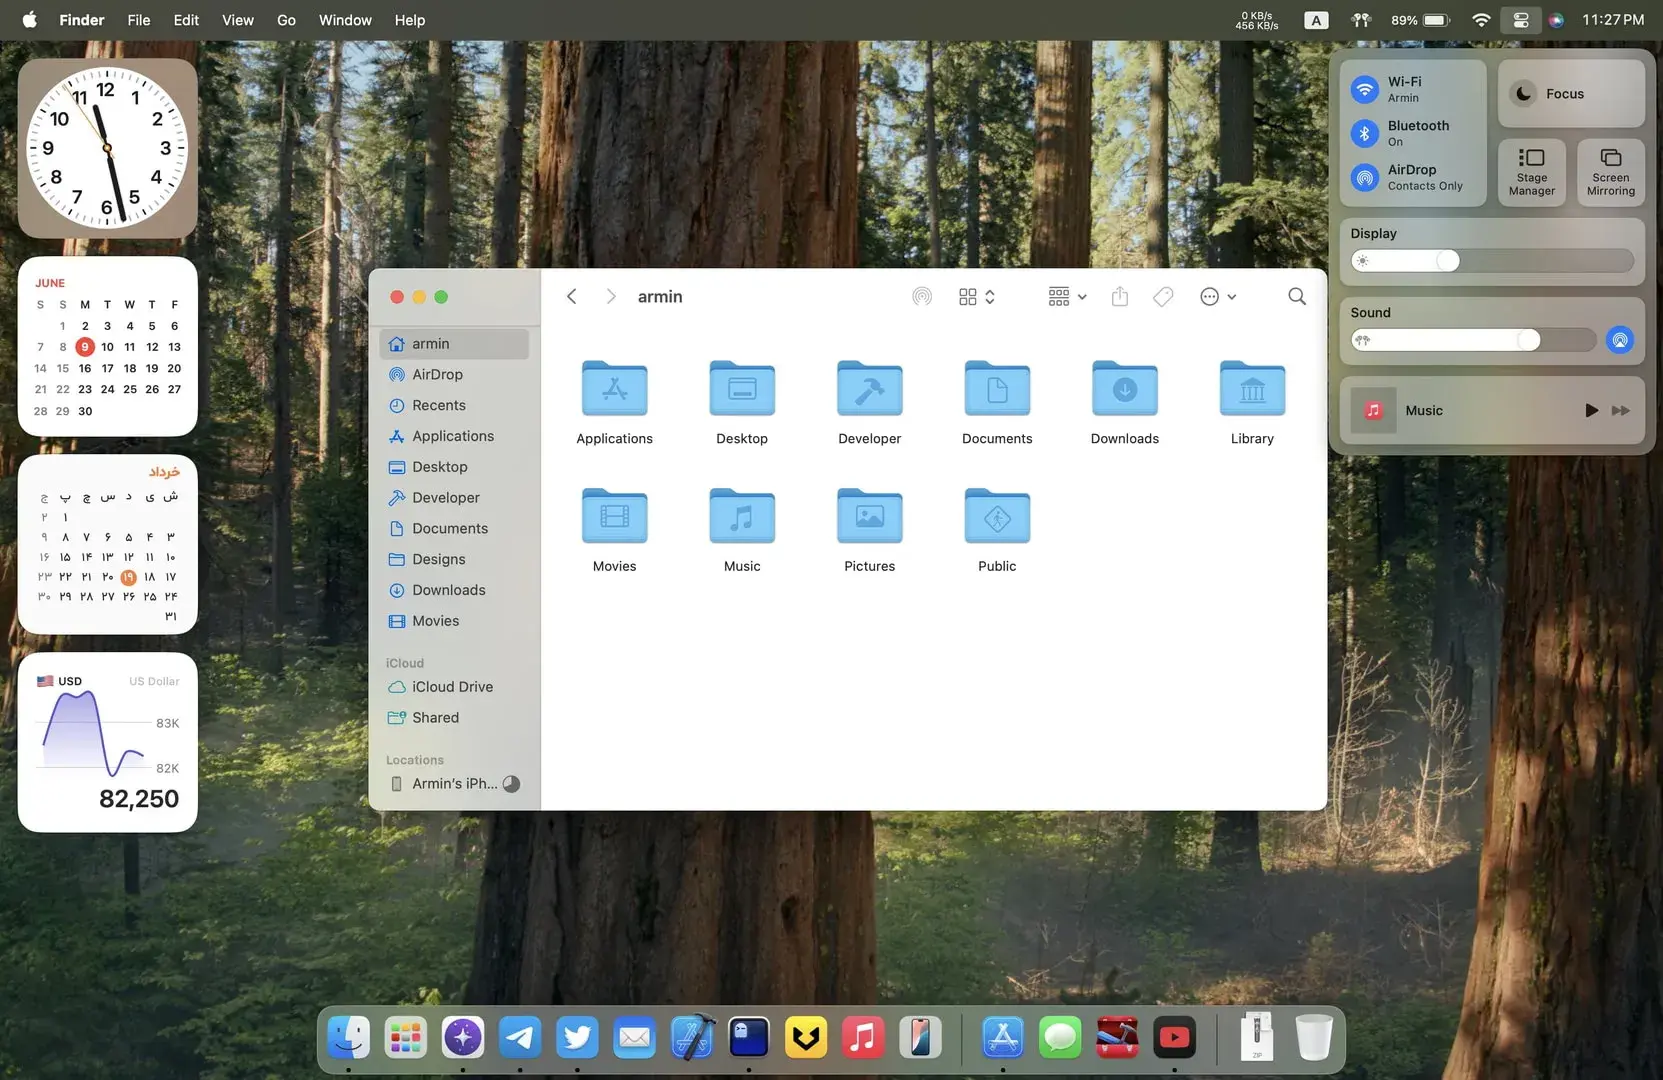The image size is (1663, 1080).
Task: Open the Search field in the Finder toolbar
Action: click(1296, 296)
